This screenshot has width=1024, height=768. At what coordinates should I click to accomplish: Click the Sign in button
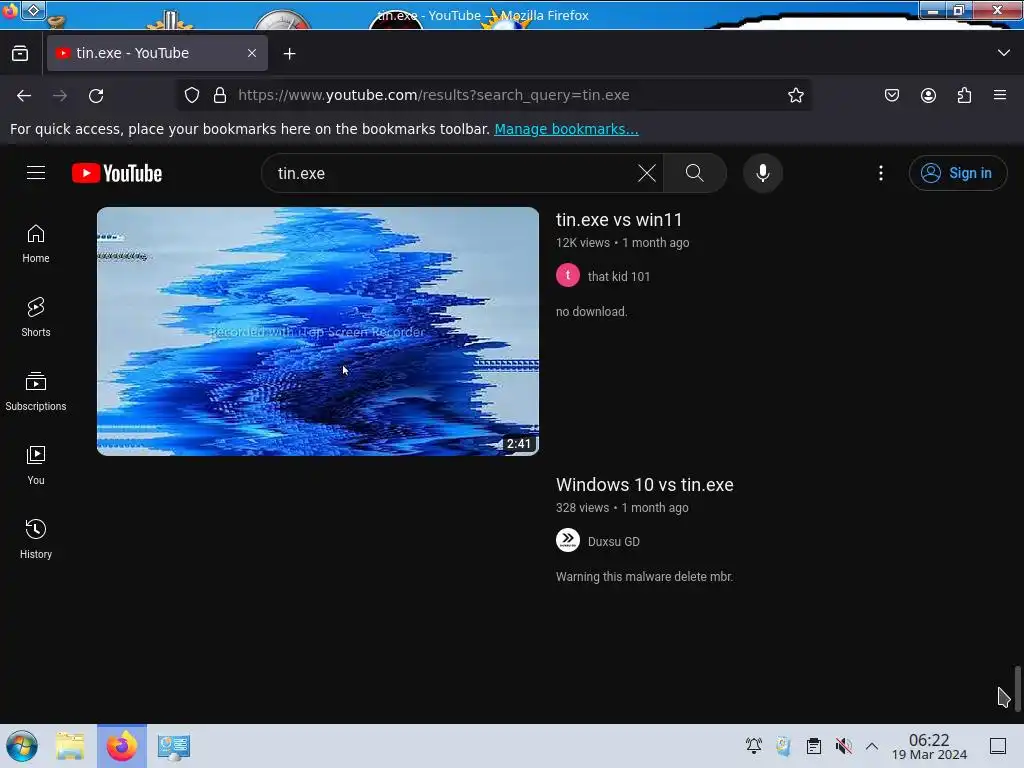tap(958, 173)
